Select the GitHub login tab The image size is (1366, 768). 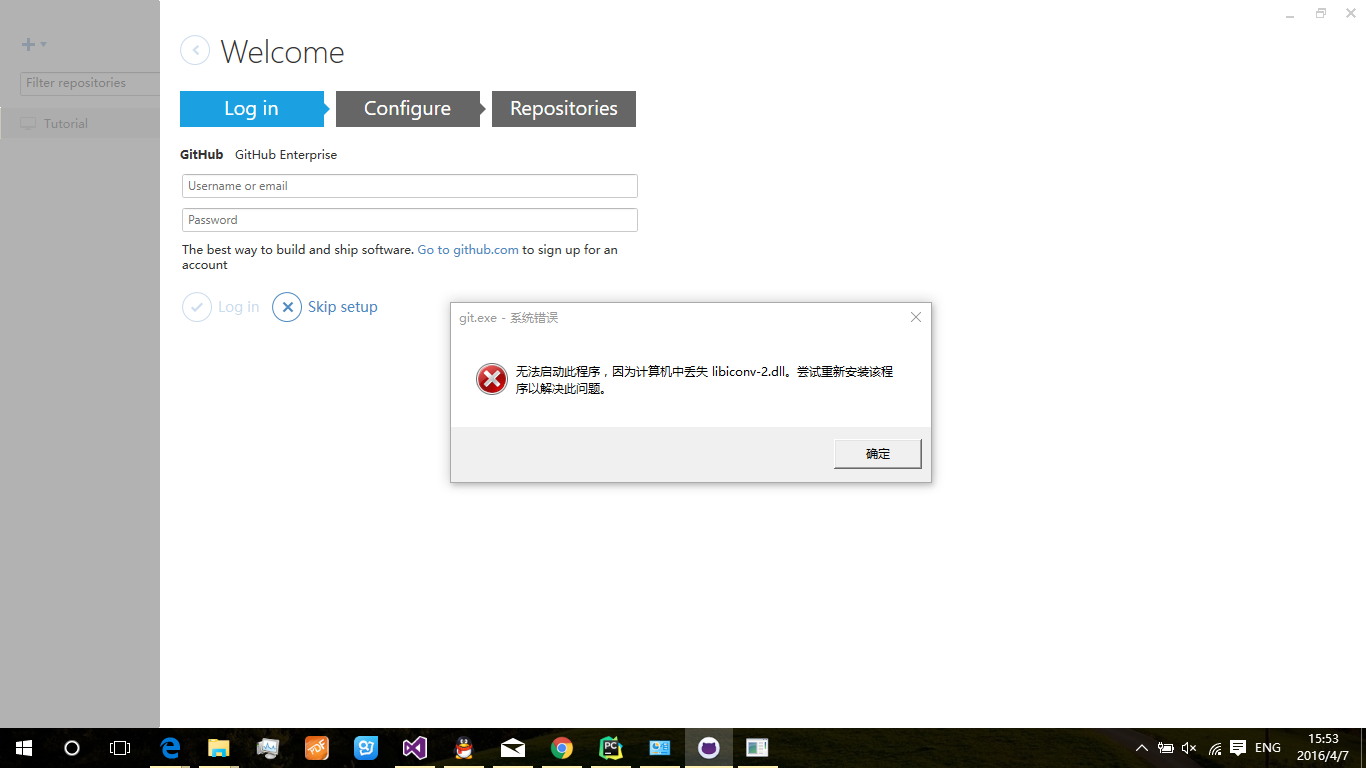[x=201, y=155]
